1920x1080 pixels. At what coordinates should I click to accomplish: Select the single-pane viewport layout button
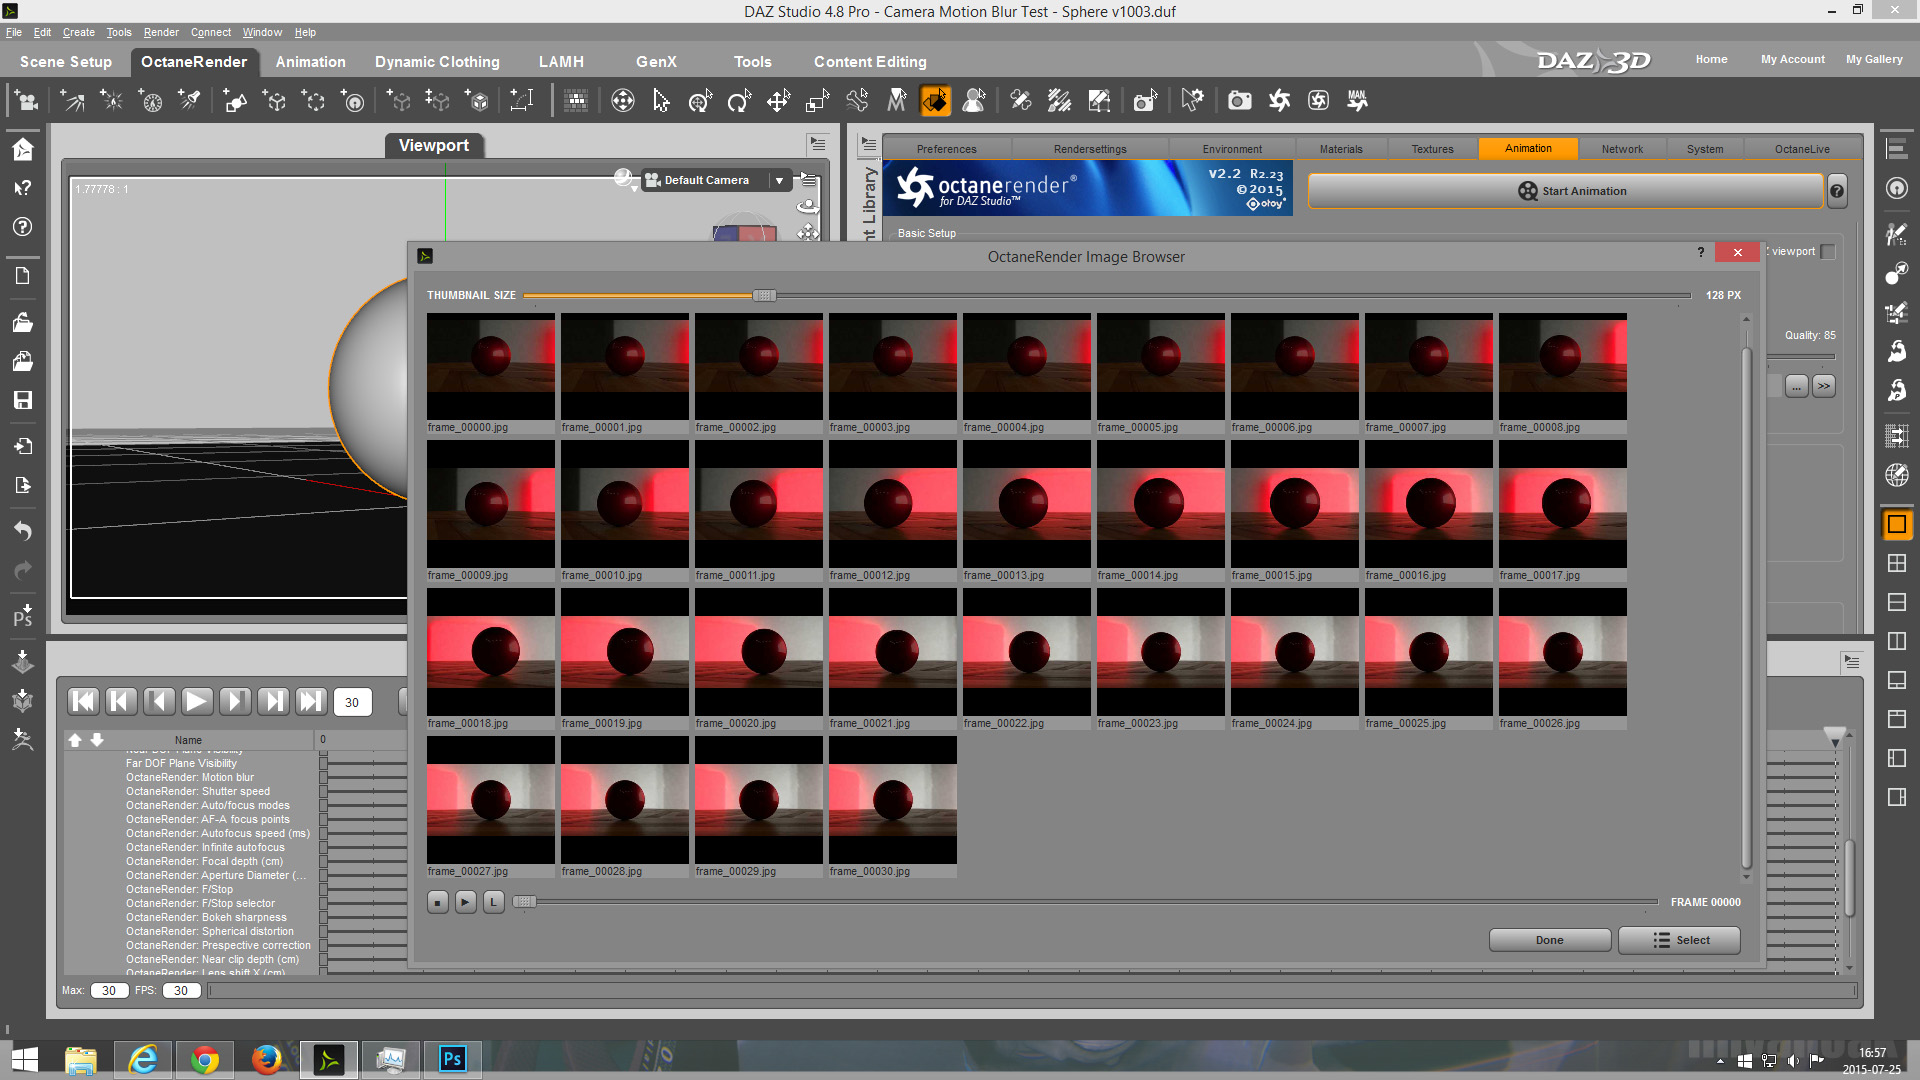pyautogui.click(x=1896, y=524)
